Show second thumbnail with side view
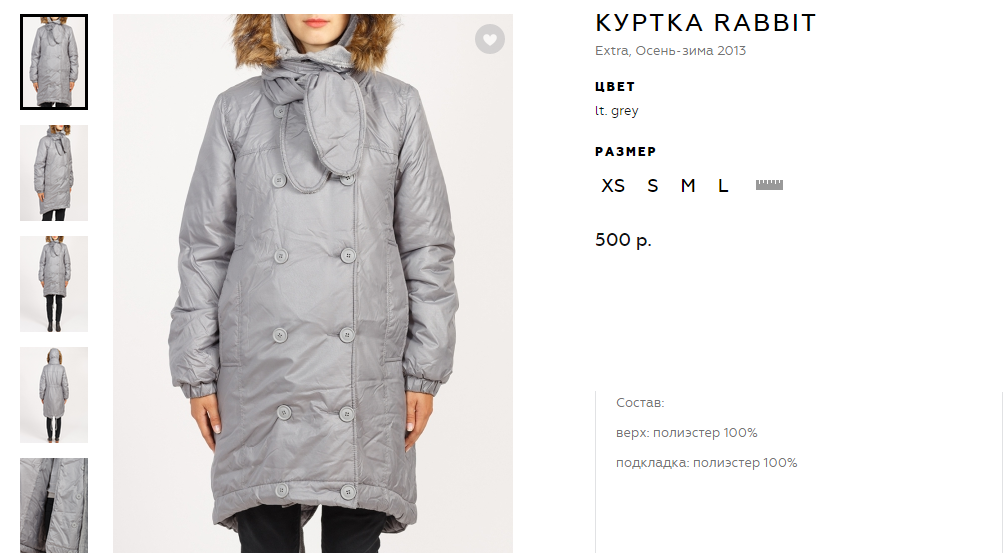 coord(54,173)
